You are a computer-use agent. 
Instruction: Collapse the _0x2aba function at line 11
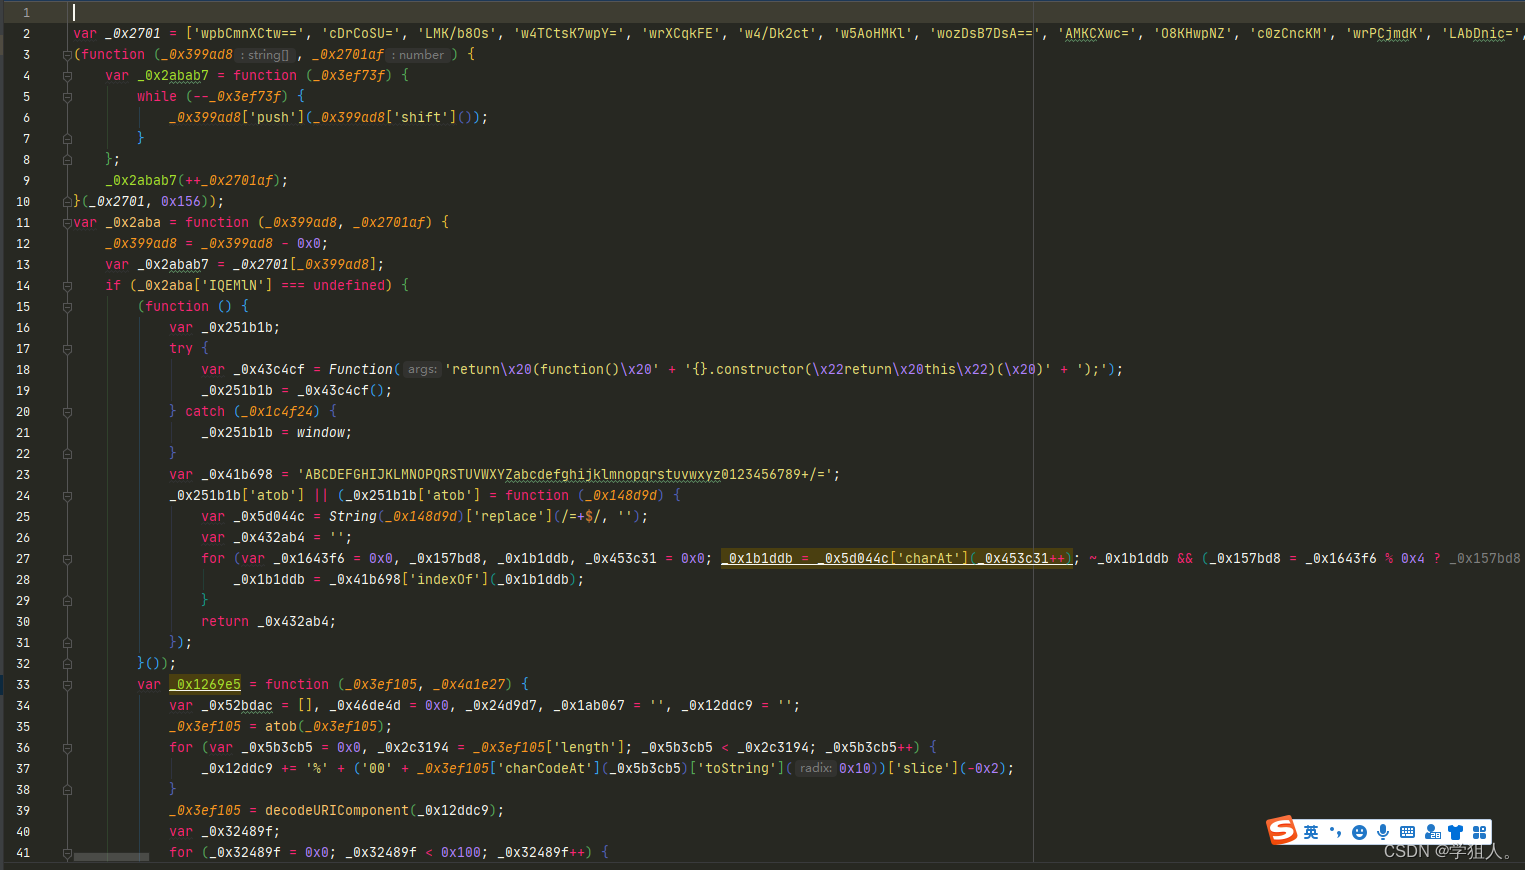click(67, 222)
